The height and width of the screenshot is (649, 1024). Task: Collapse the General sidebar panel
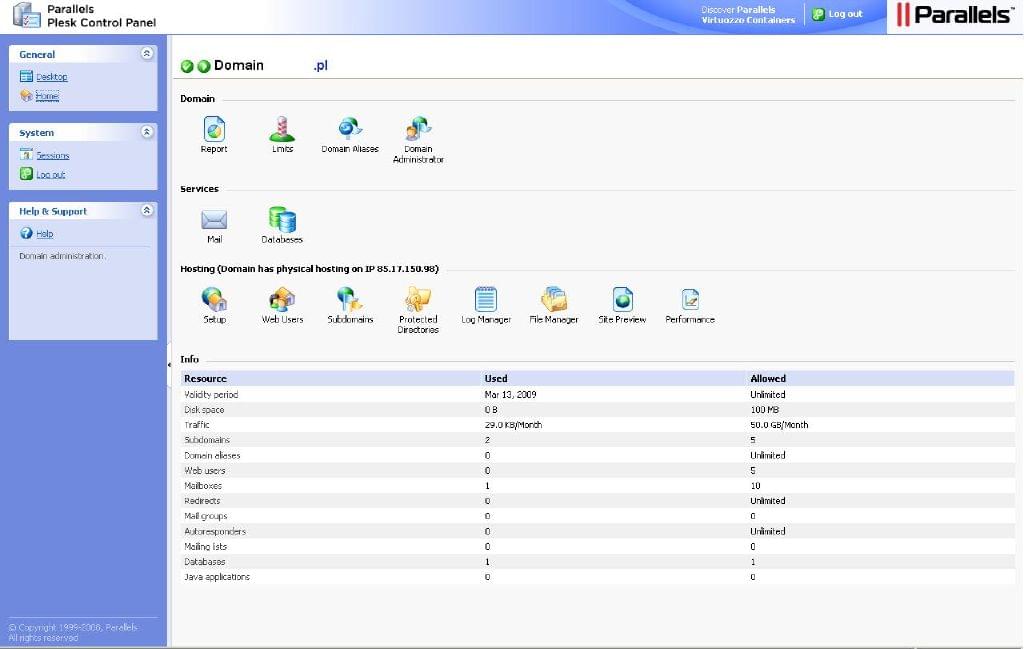point(147,54)
